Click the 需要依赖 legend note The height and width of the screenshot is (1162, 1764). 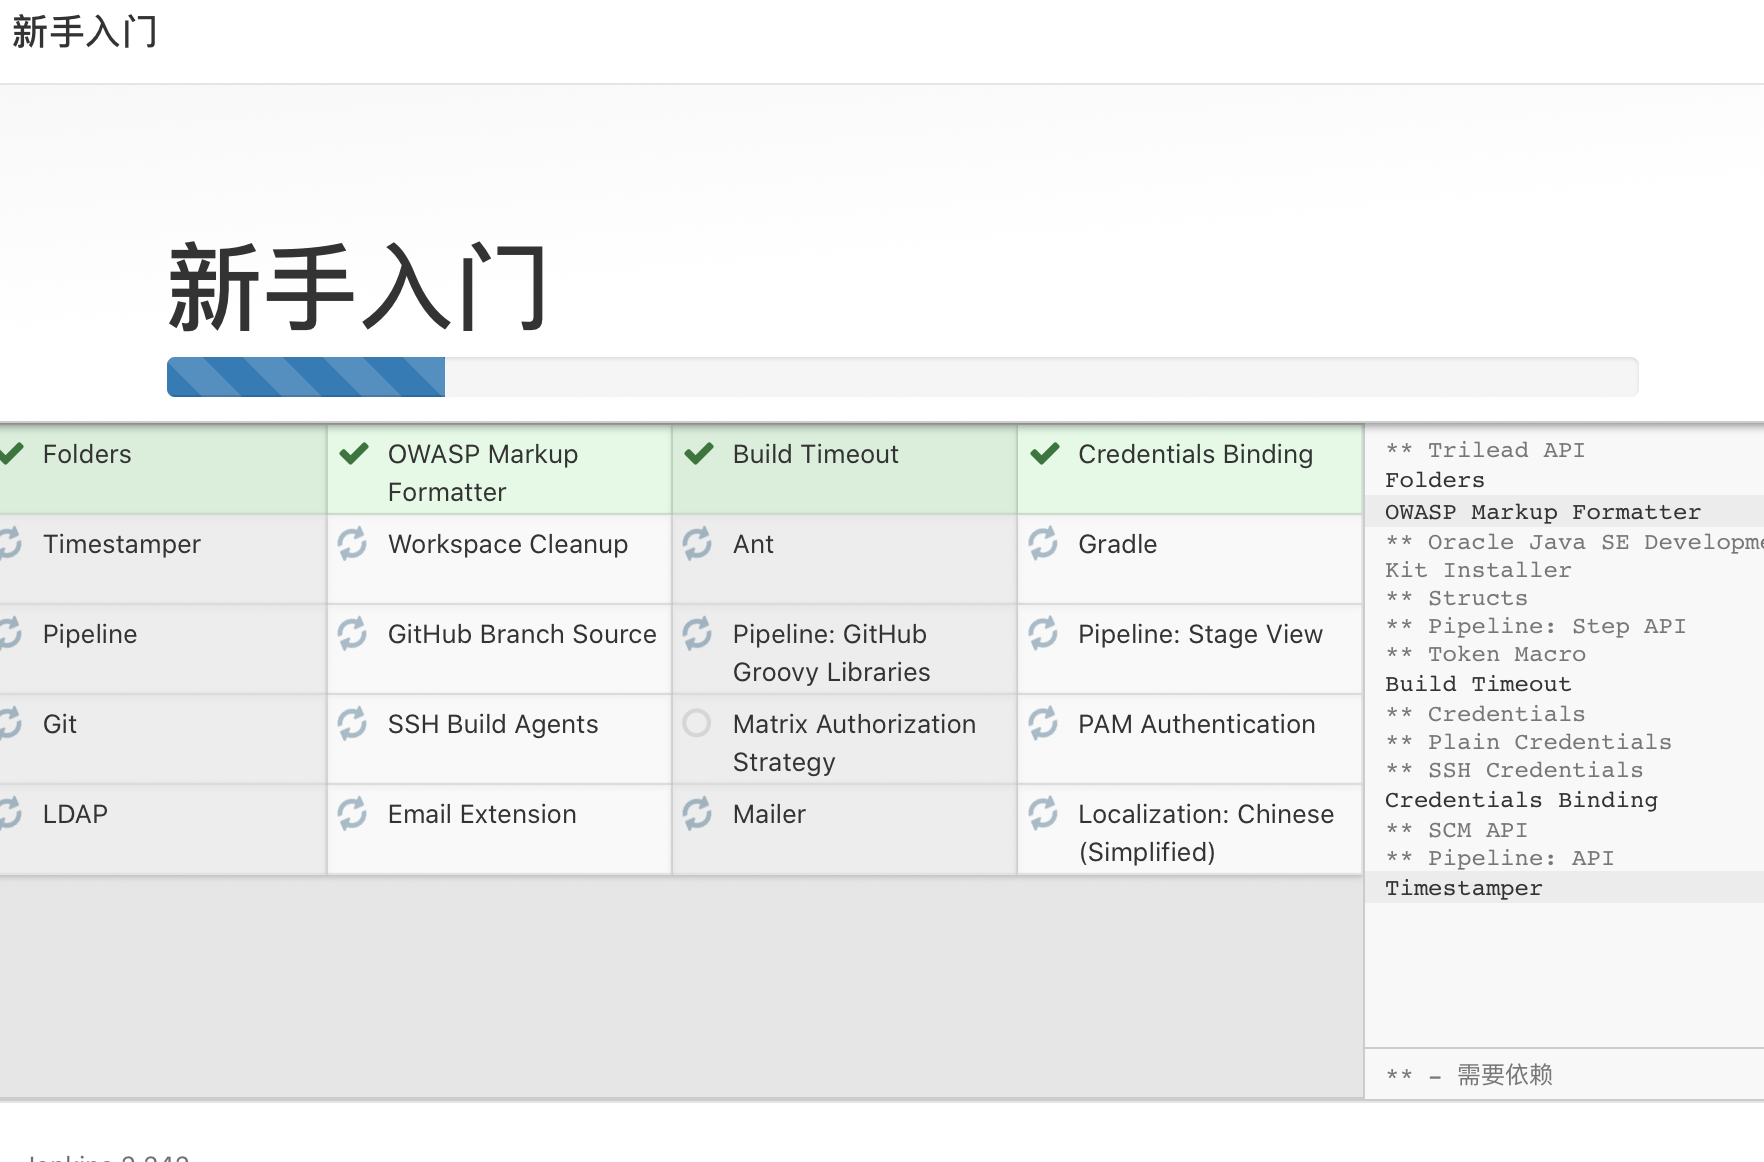coord(1469,1075)
